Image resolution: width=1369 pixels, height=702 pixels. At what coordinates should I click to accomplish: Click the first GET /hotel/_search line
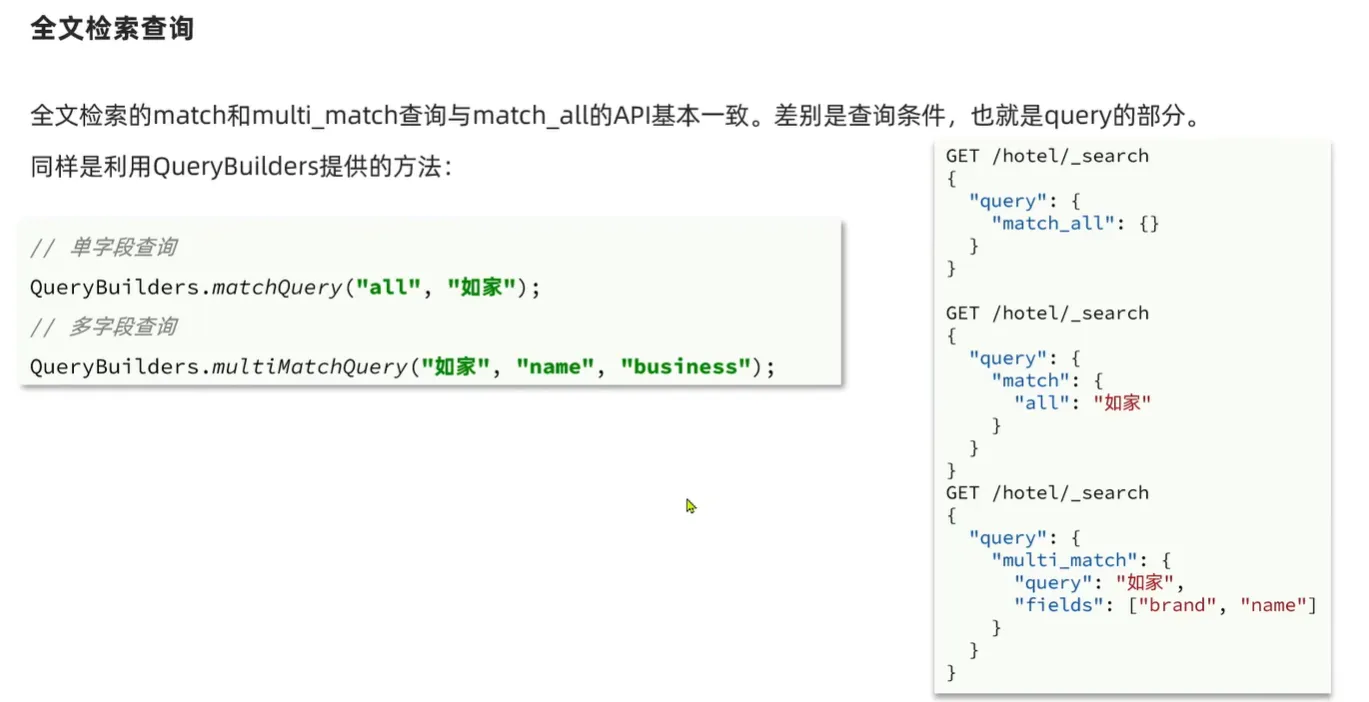[x=1047, y=156]
